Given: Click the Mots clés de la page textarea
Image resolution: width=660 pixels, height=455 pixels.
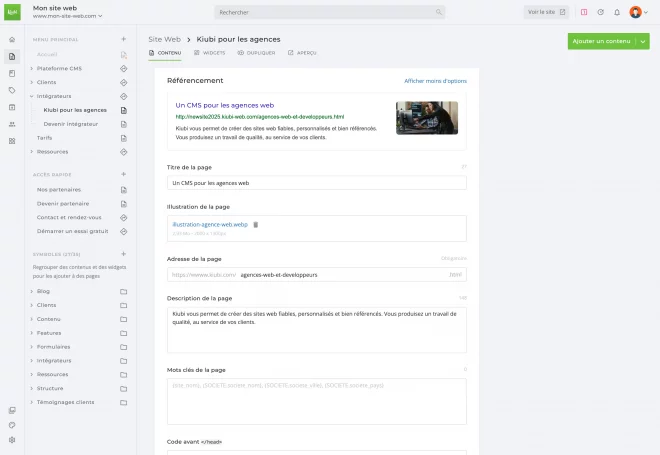Looking at the screenshot, I should [317, 402].
